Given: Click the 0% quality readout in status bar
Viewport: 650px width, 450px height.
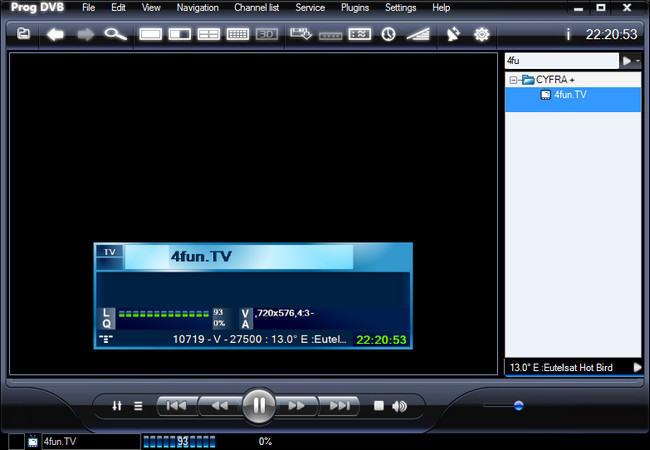Looking at the screenshot, I should (265, 442).
